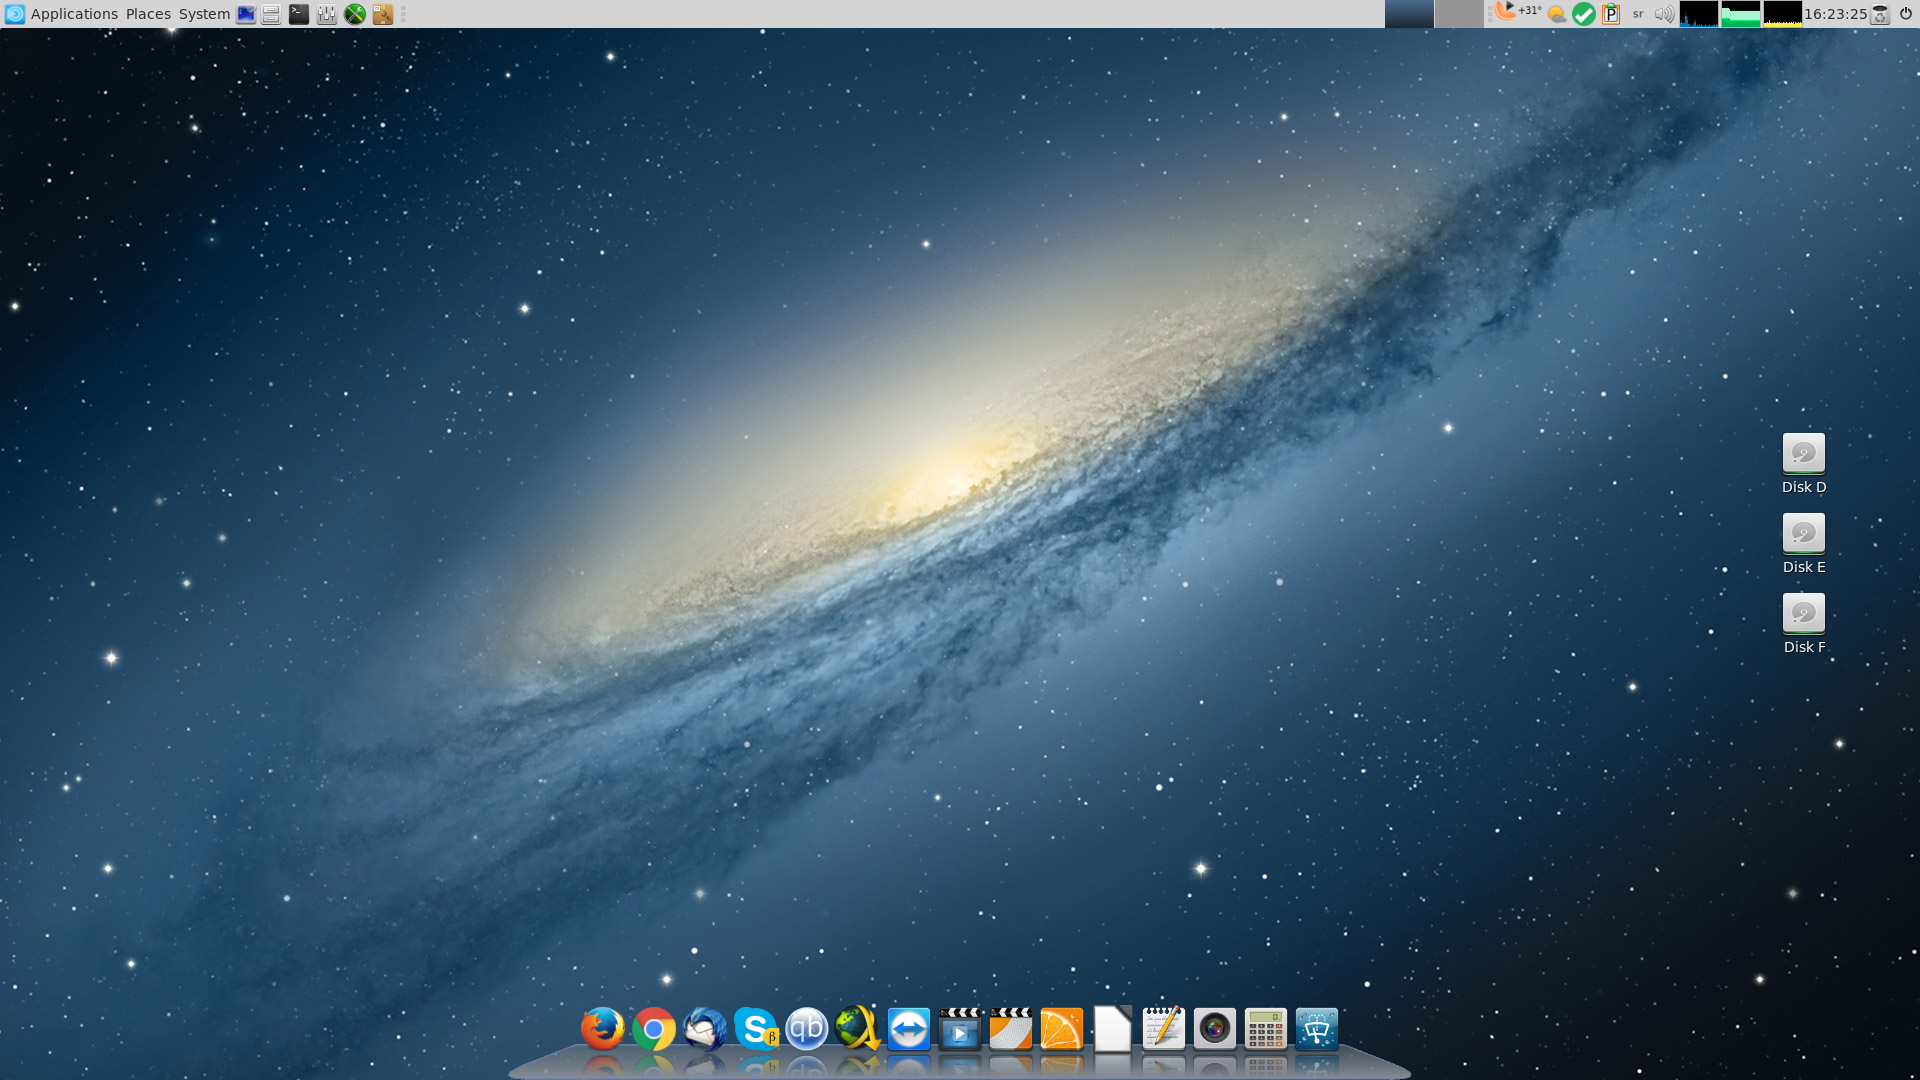Screen dimensions: 1920x1080
Task: Open the Clementine music player dock icon
Action: pos(1062,1028)
